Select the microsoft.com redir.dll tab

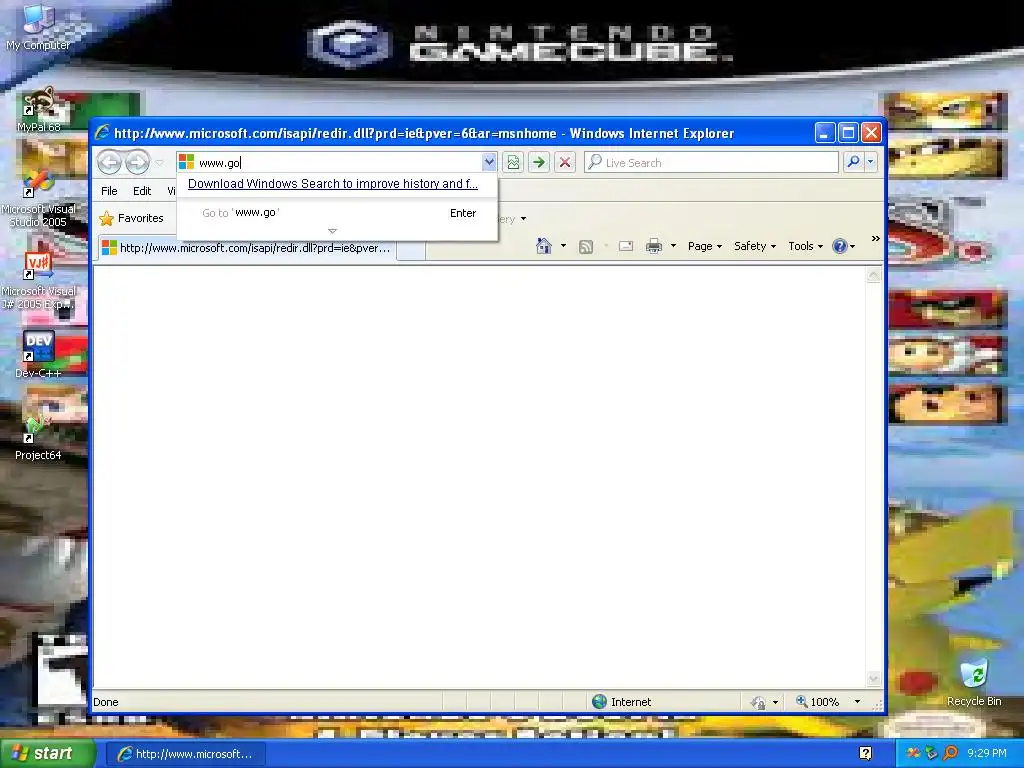click(247, 248)
